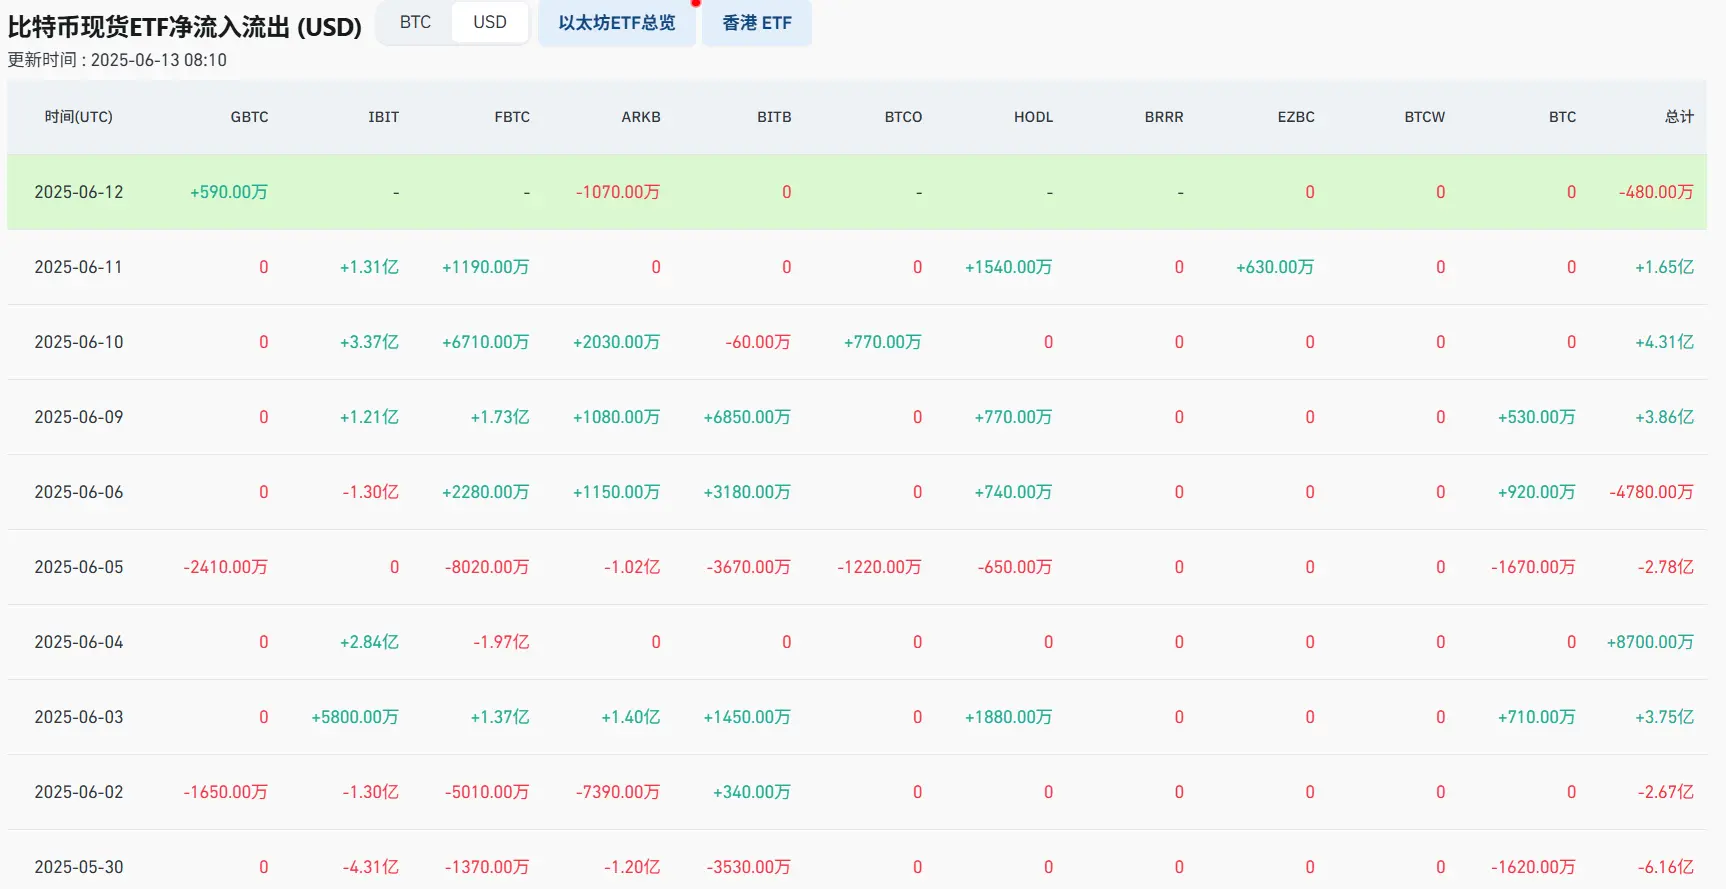Click the ARKB column header
This screenshot has width=1726, height=889.
coord(641,117)
